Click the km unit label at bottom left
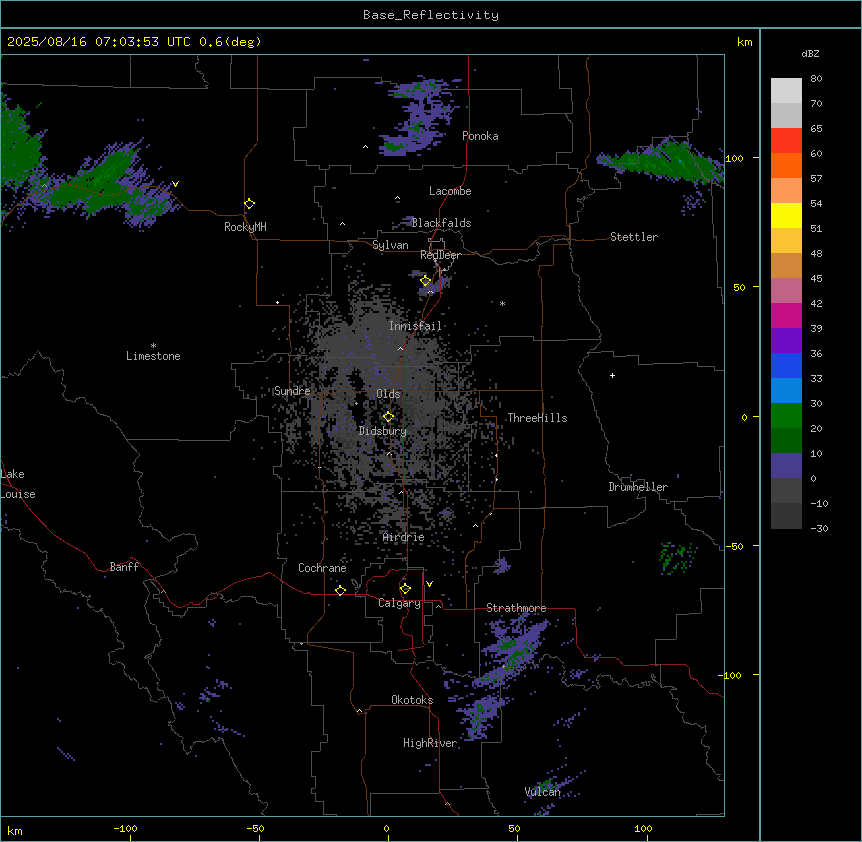The height and width of the screenshot is (842, 862). tap(15, 830)
